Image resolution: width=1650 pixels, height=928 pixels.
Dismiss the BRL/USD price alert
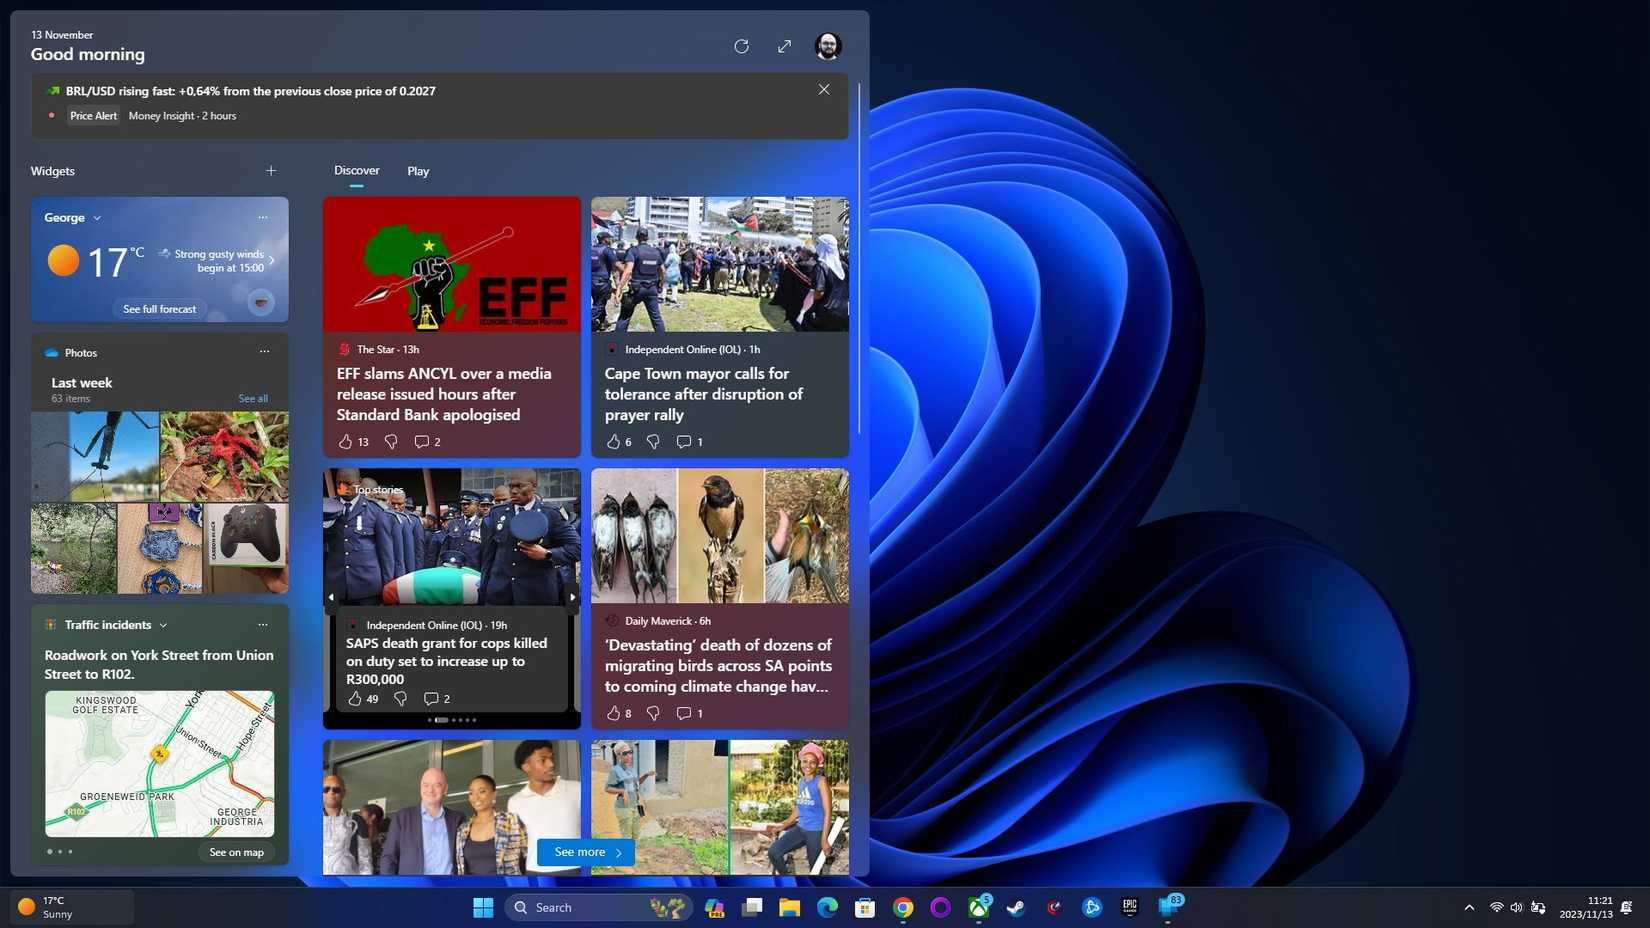[823, 89]
